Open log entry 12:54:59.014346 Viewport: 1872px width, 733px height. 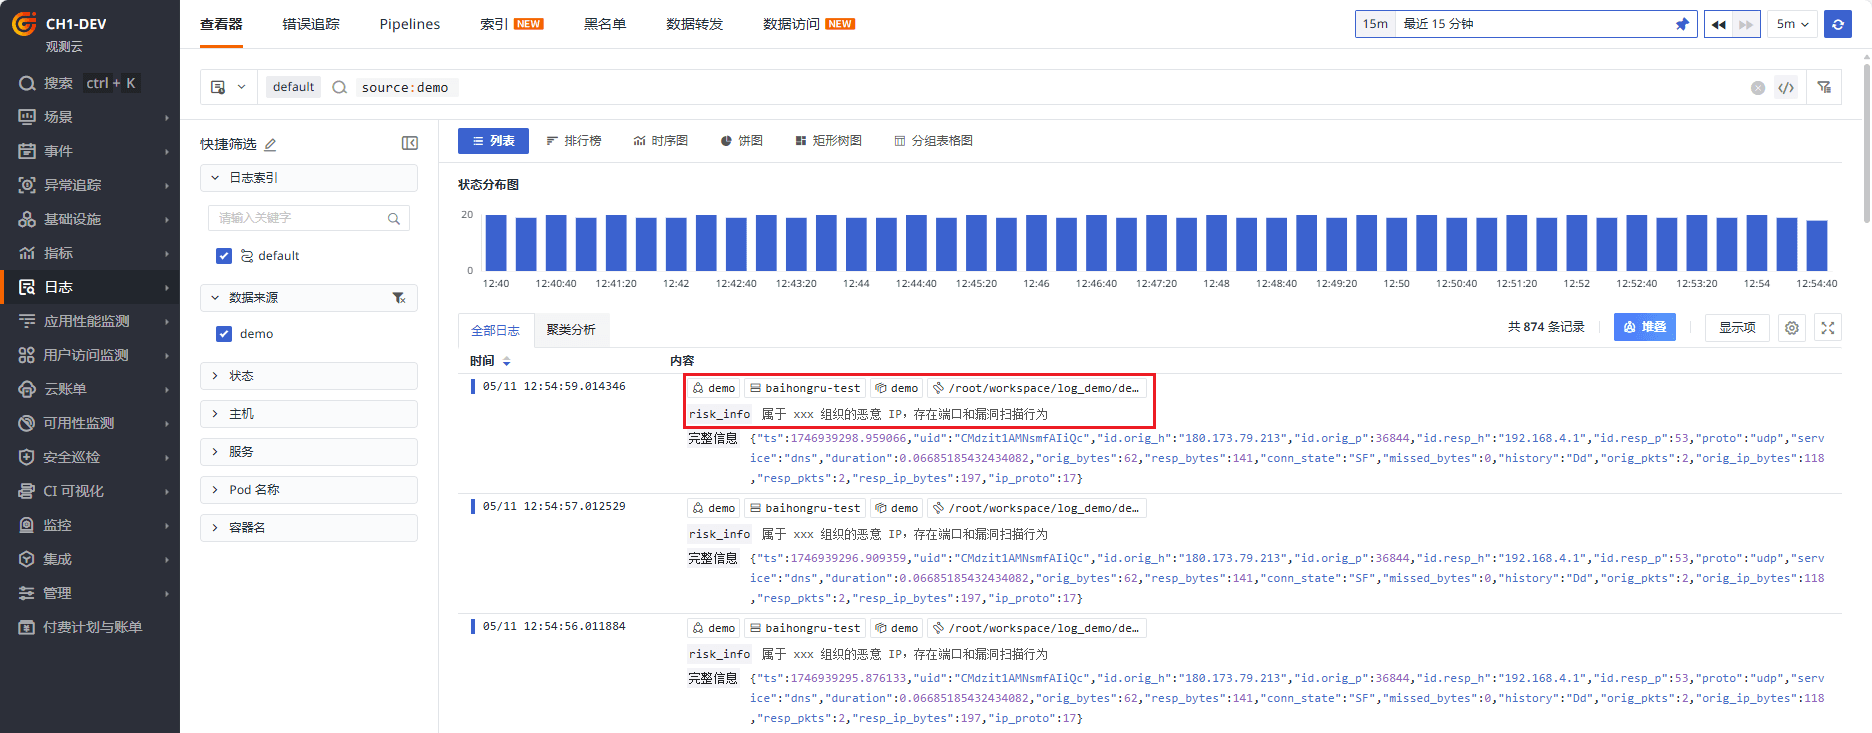(x=554, y=386)
